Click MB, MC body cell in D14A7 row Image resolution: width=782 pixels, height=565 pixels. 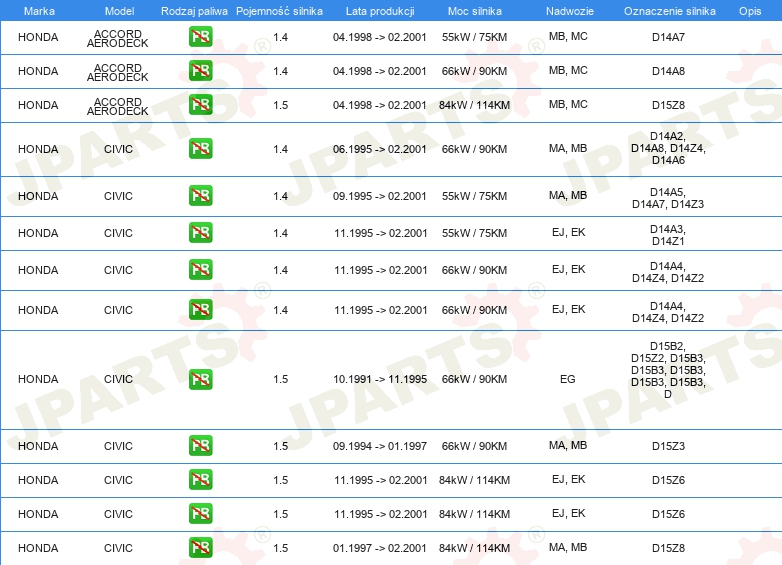pos(568,36)
